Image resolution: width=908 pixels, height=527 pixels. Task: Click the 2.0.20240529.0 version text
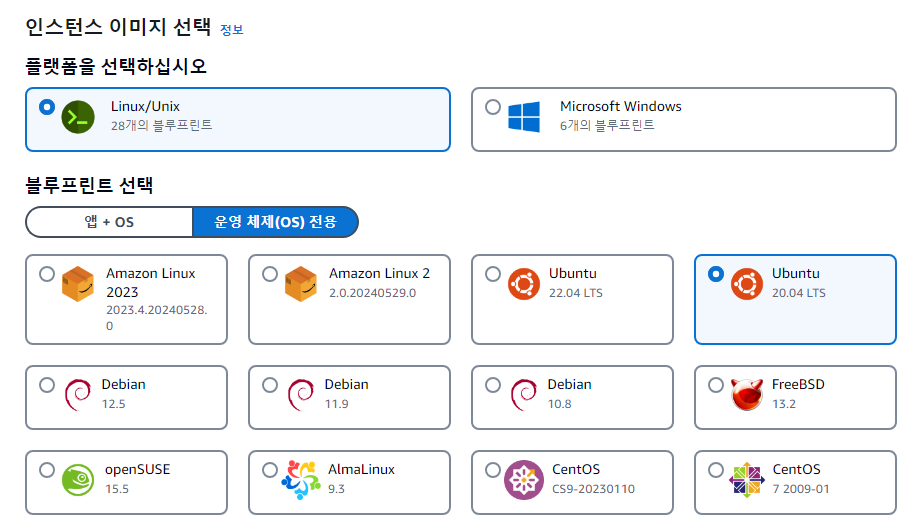[x=372, y=293]
